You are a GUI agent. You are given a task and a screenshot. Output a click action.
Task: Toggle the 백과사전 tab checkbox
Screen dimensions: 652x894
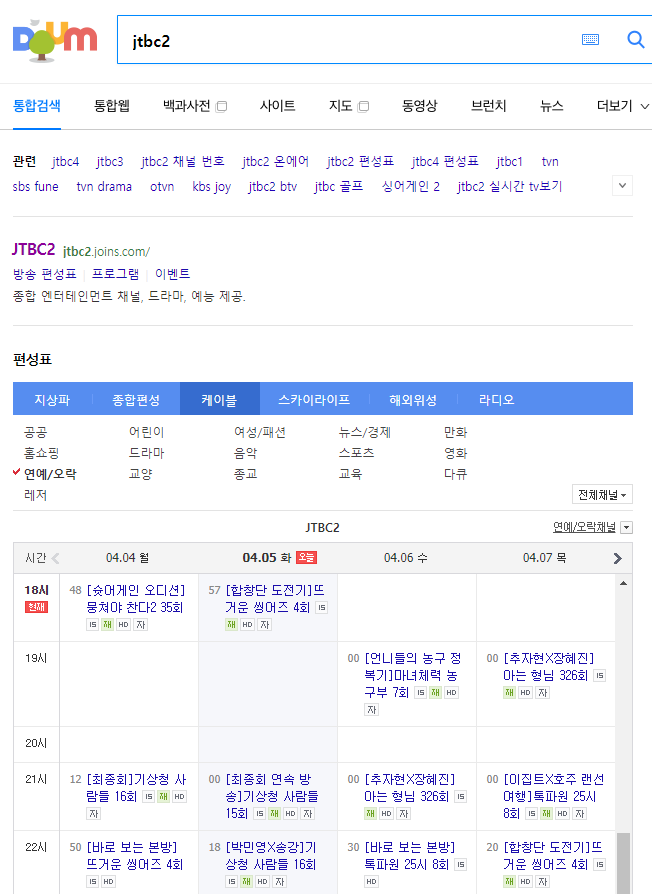tap(222, 106)
